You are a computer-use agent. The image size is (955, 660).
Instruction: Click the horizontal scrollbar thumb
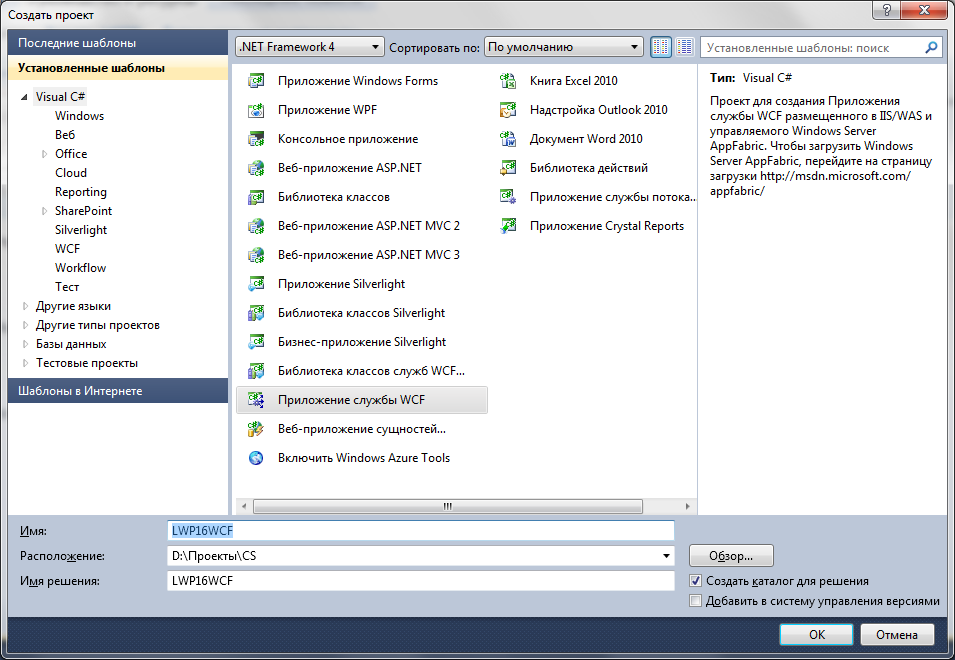click(448, 507)
